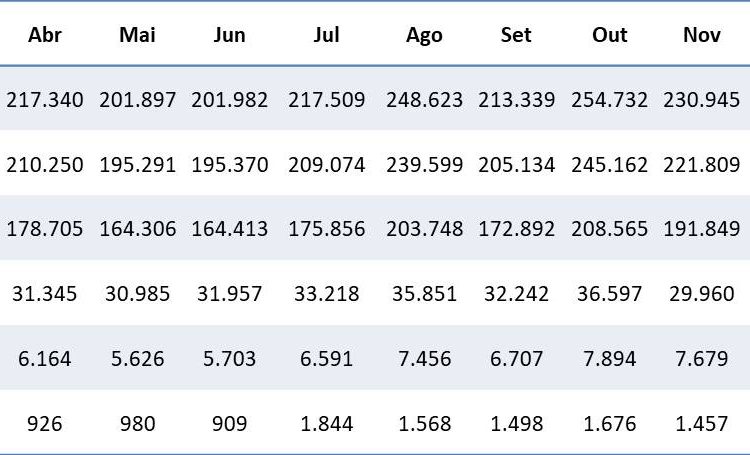Select the Mai column header
This screenshot has height=455, width=750.
(137, 35)
